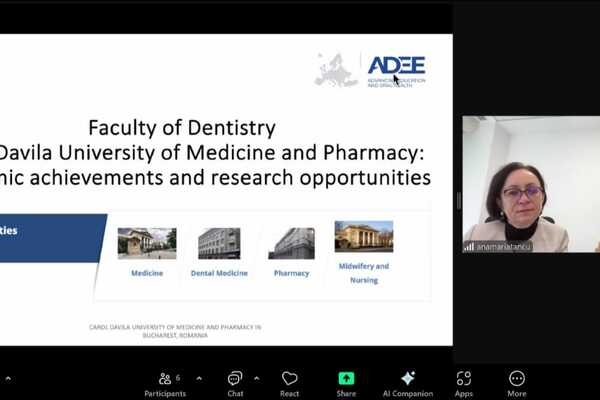Click the Dental Medicine building image

219,243
